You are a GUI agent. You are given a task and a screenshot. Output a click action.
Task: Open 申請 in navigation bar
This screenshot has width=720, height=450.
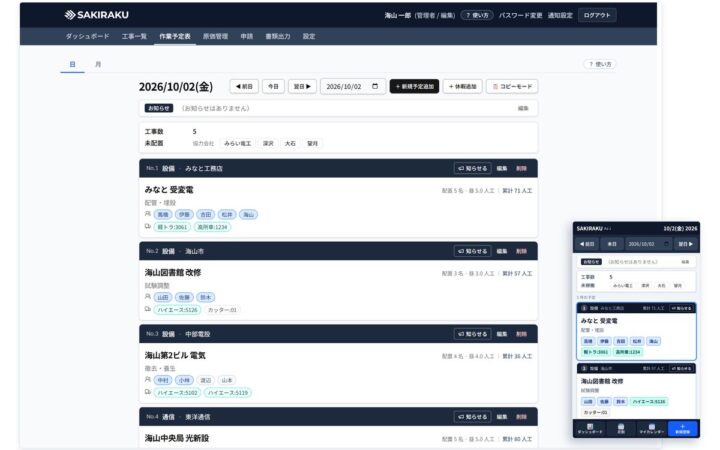[x=247, y=36]
